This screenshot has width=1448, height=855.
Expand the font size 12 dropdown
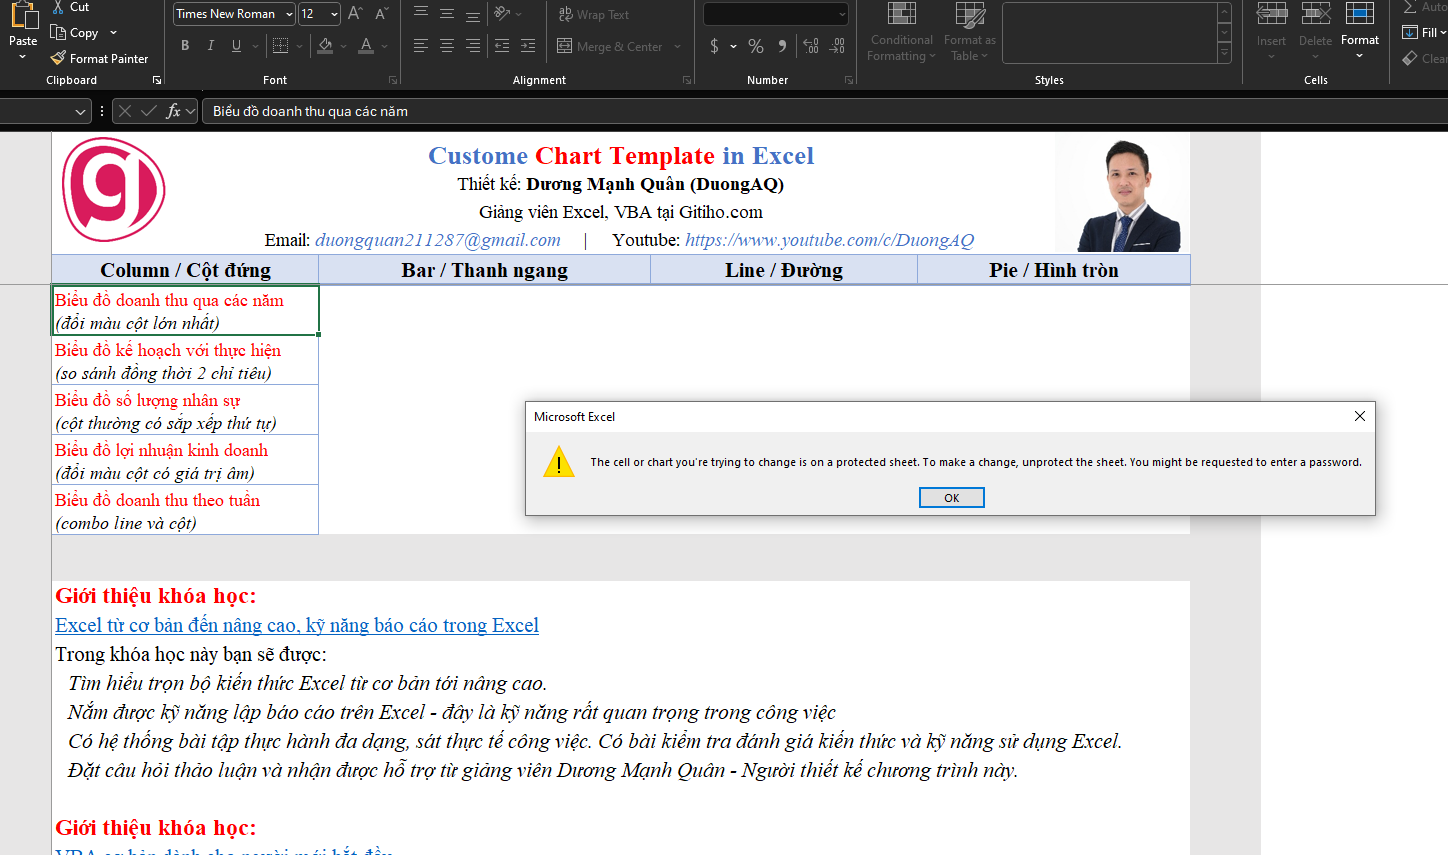tap(334, 14)
